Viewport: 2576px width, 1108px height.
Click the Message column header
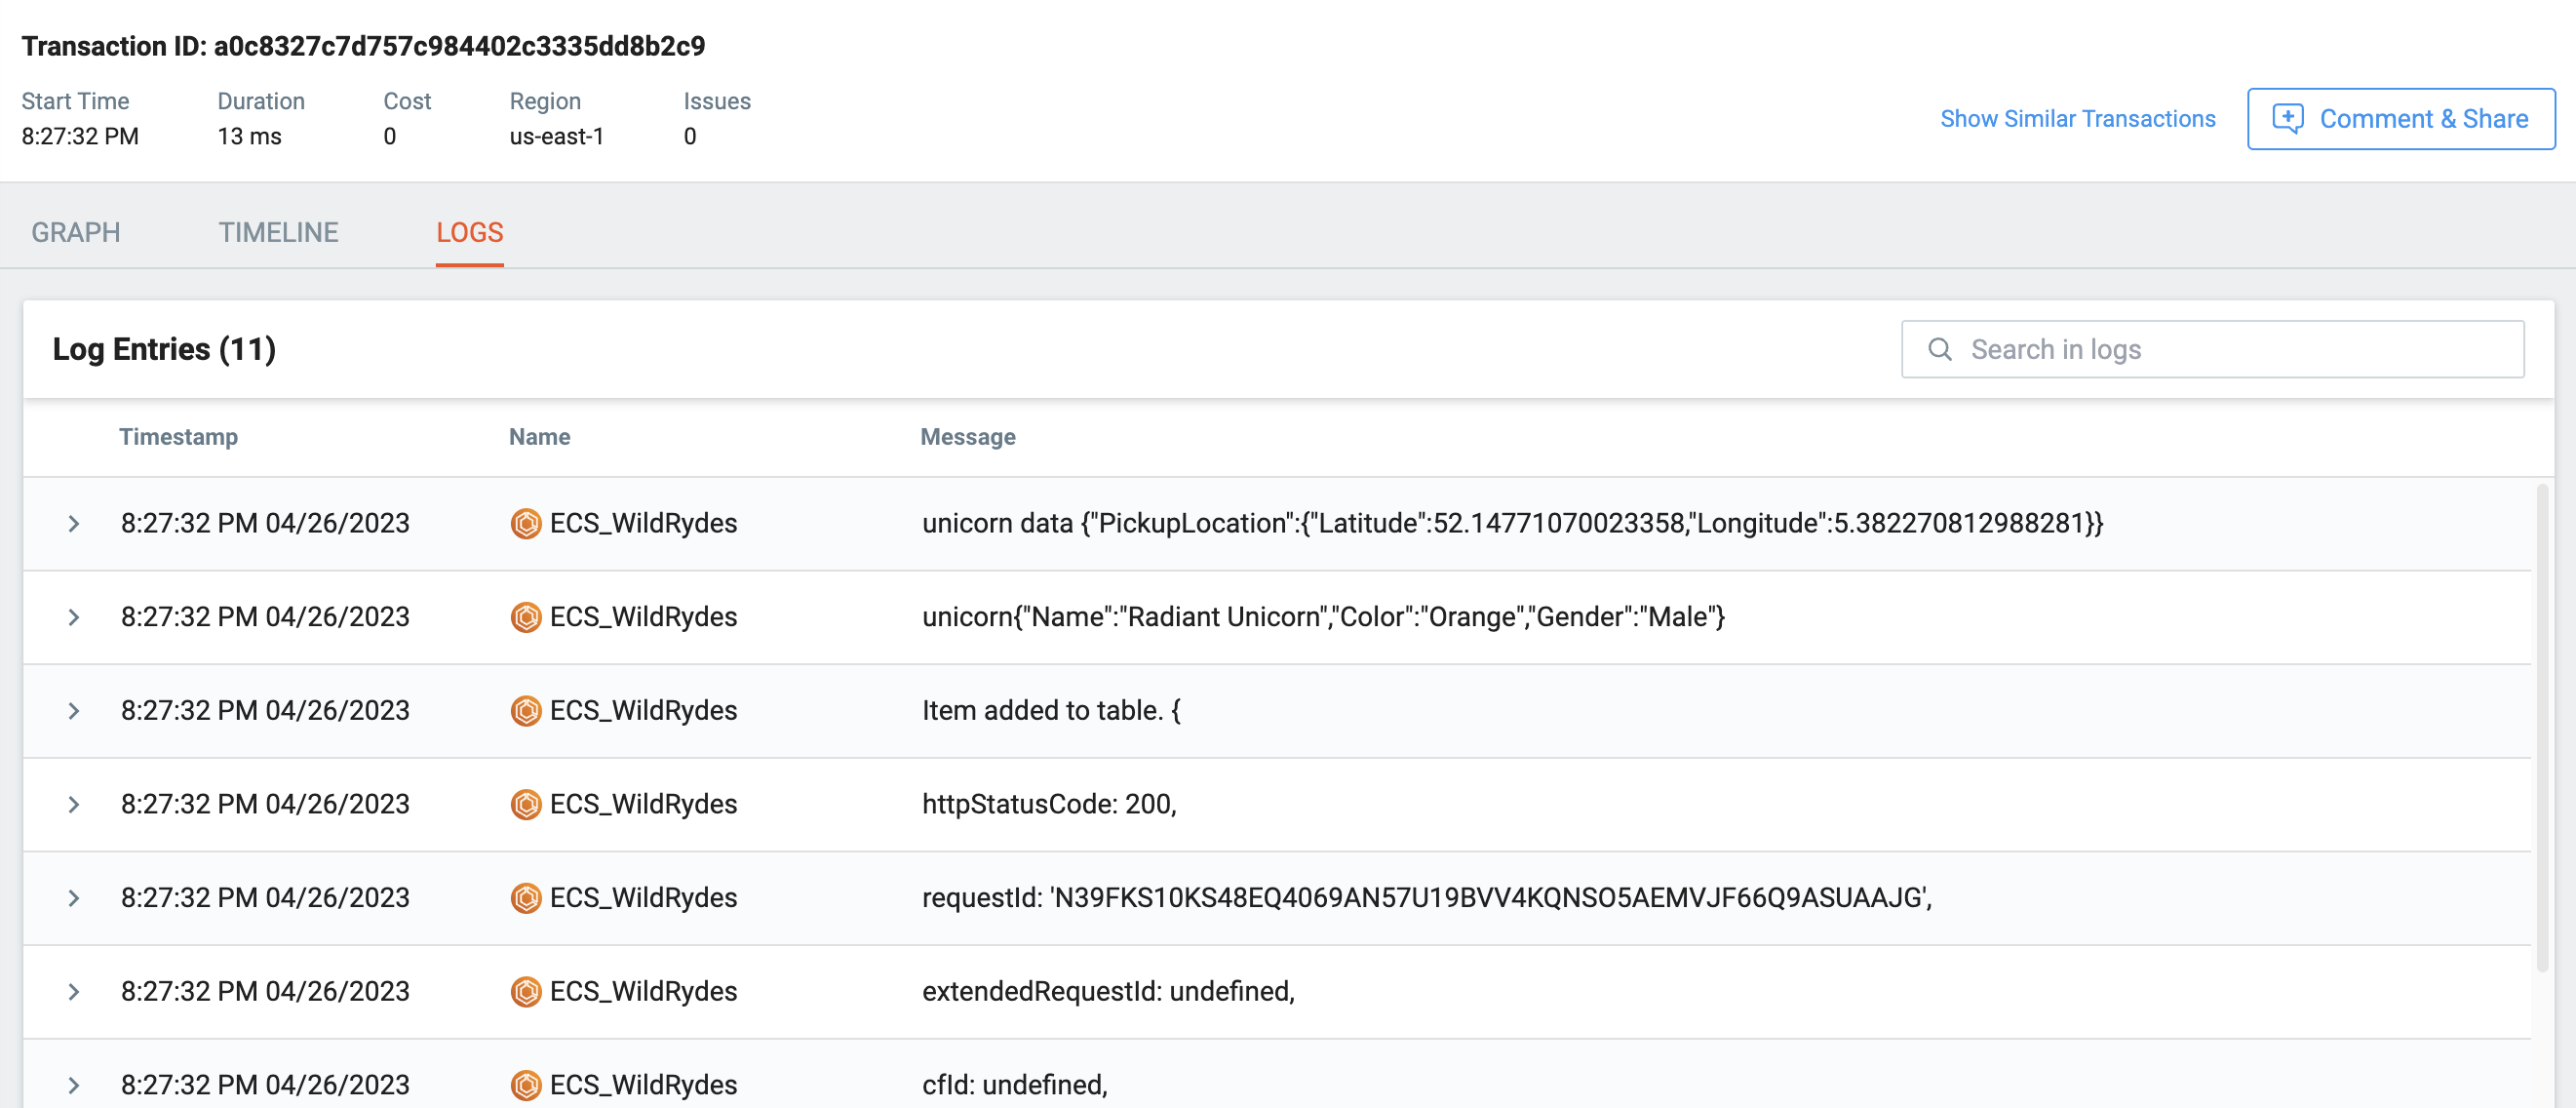(x=968, y=437)
